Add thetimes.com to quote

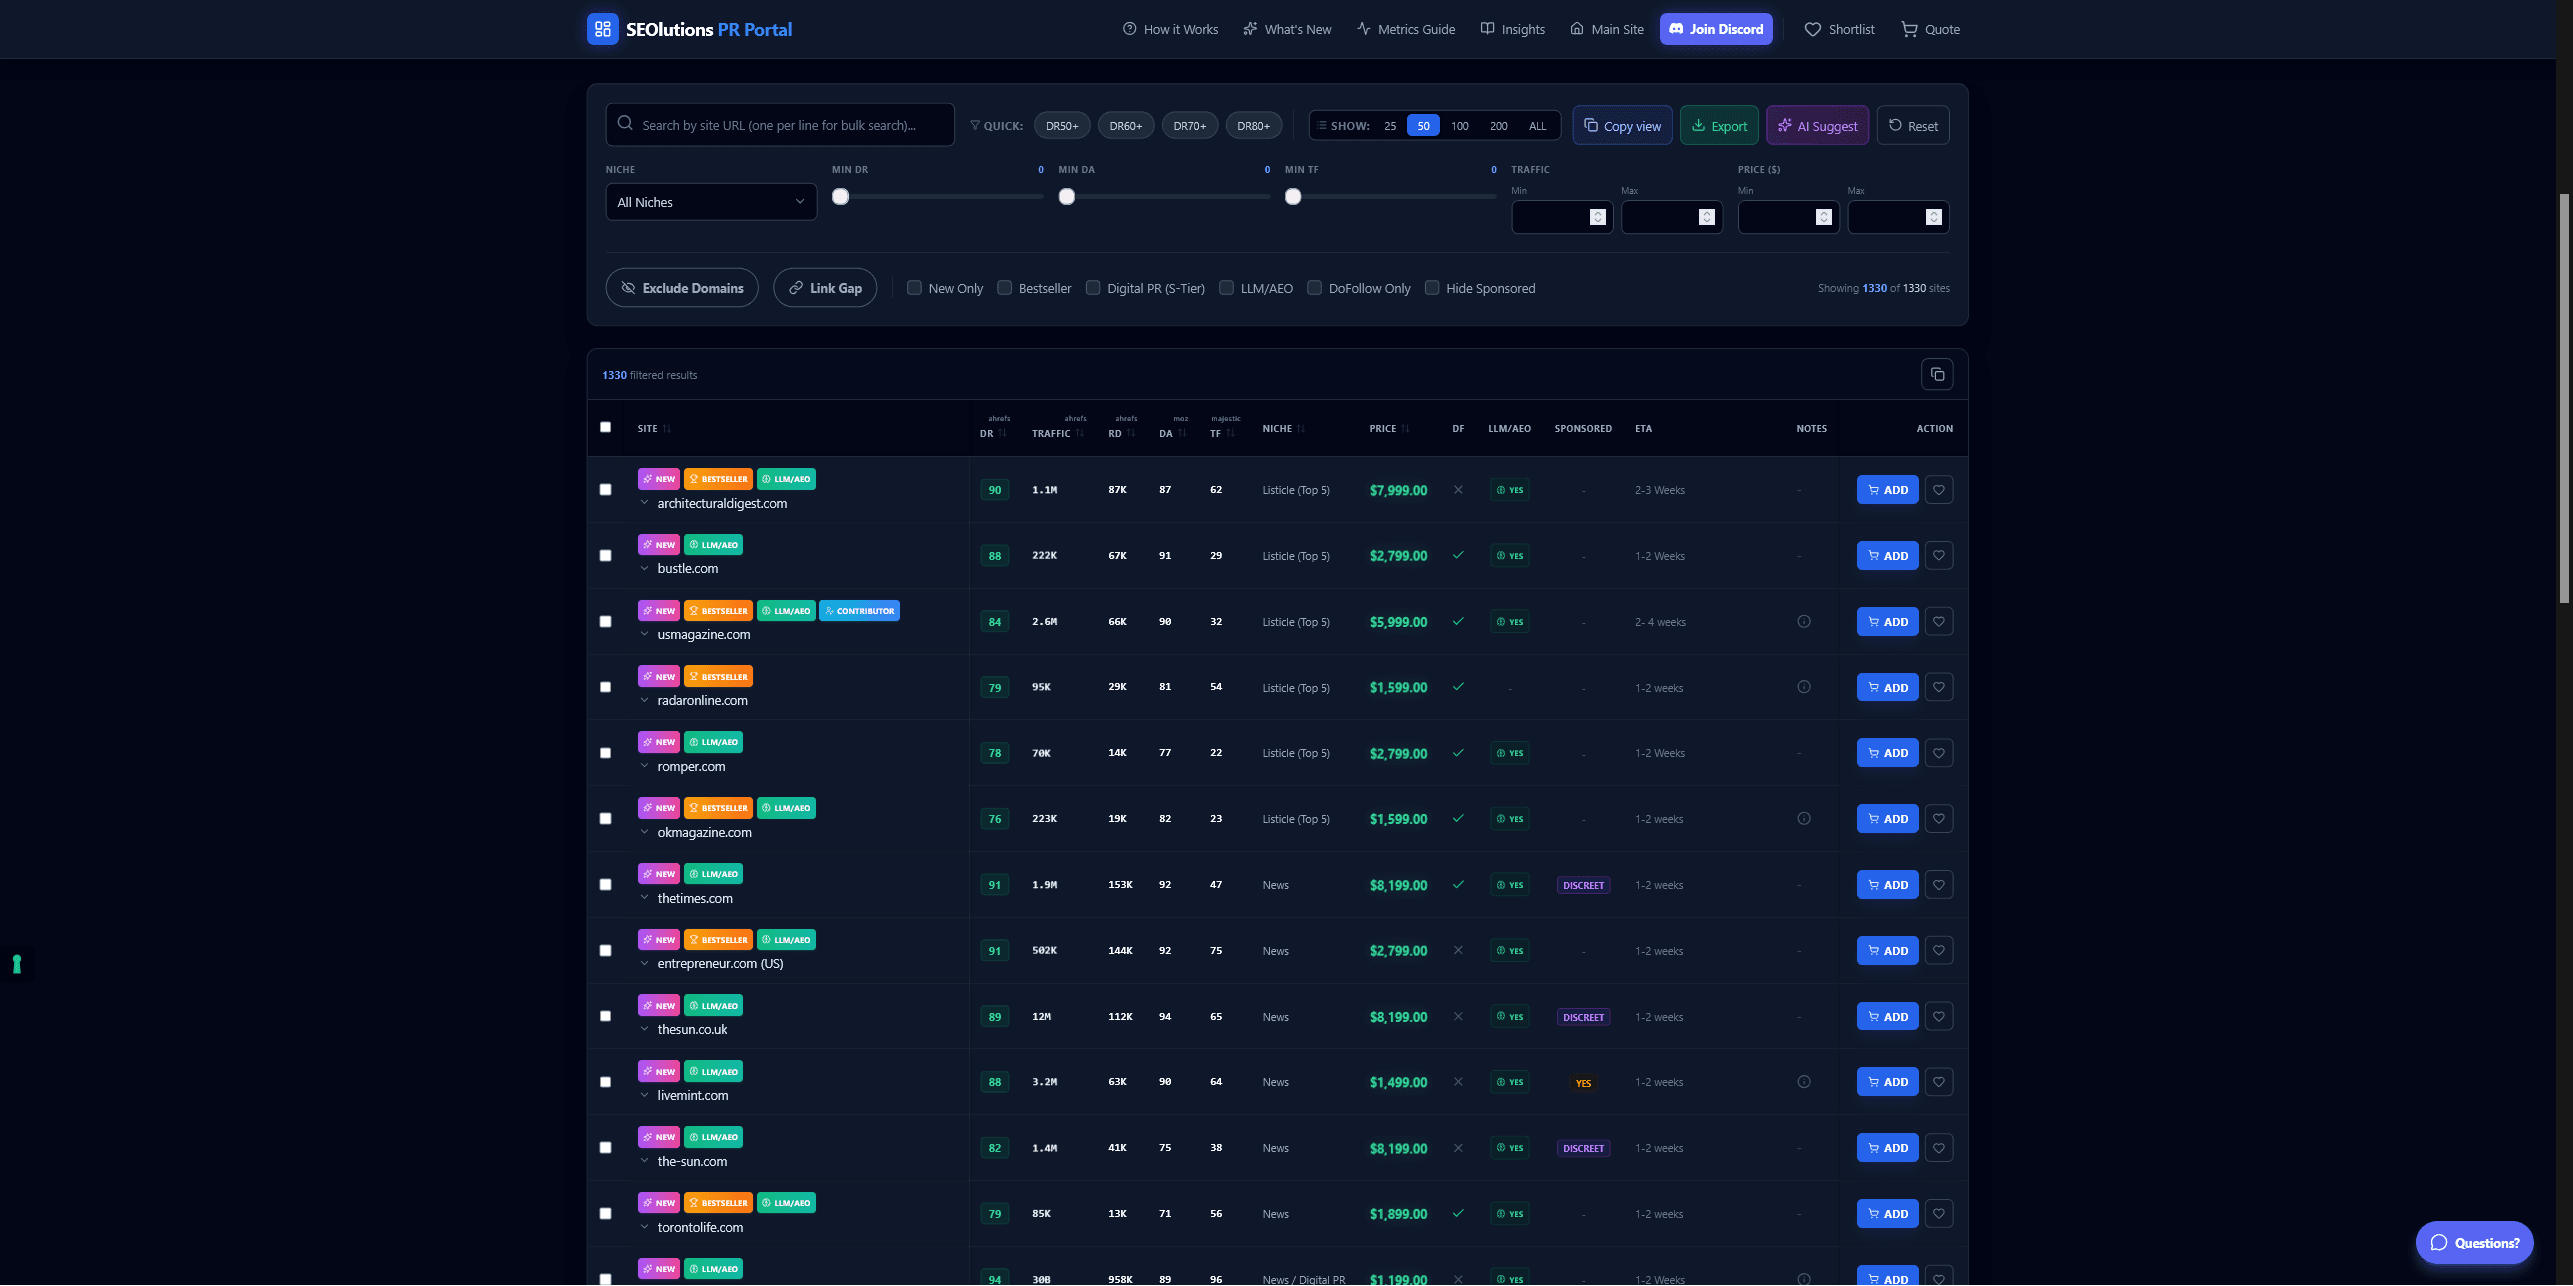[x=1887, y=885]
